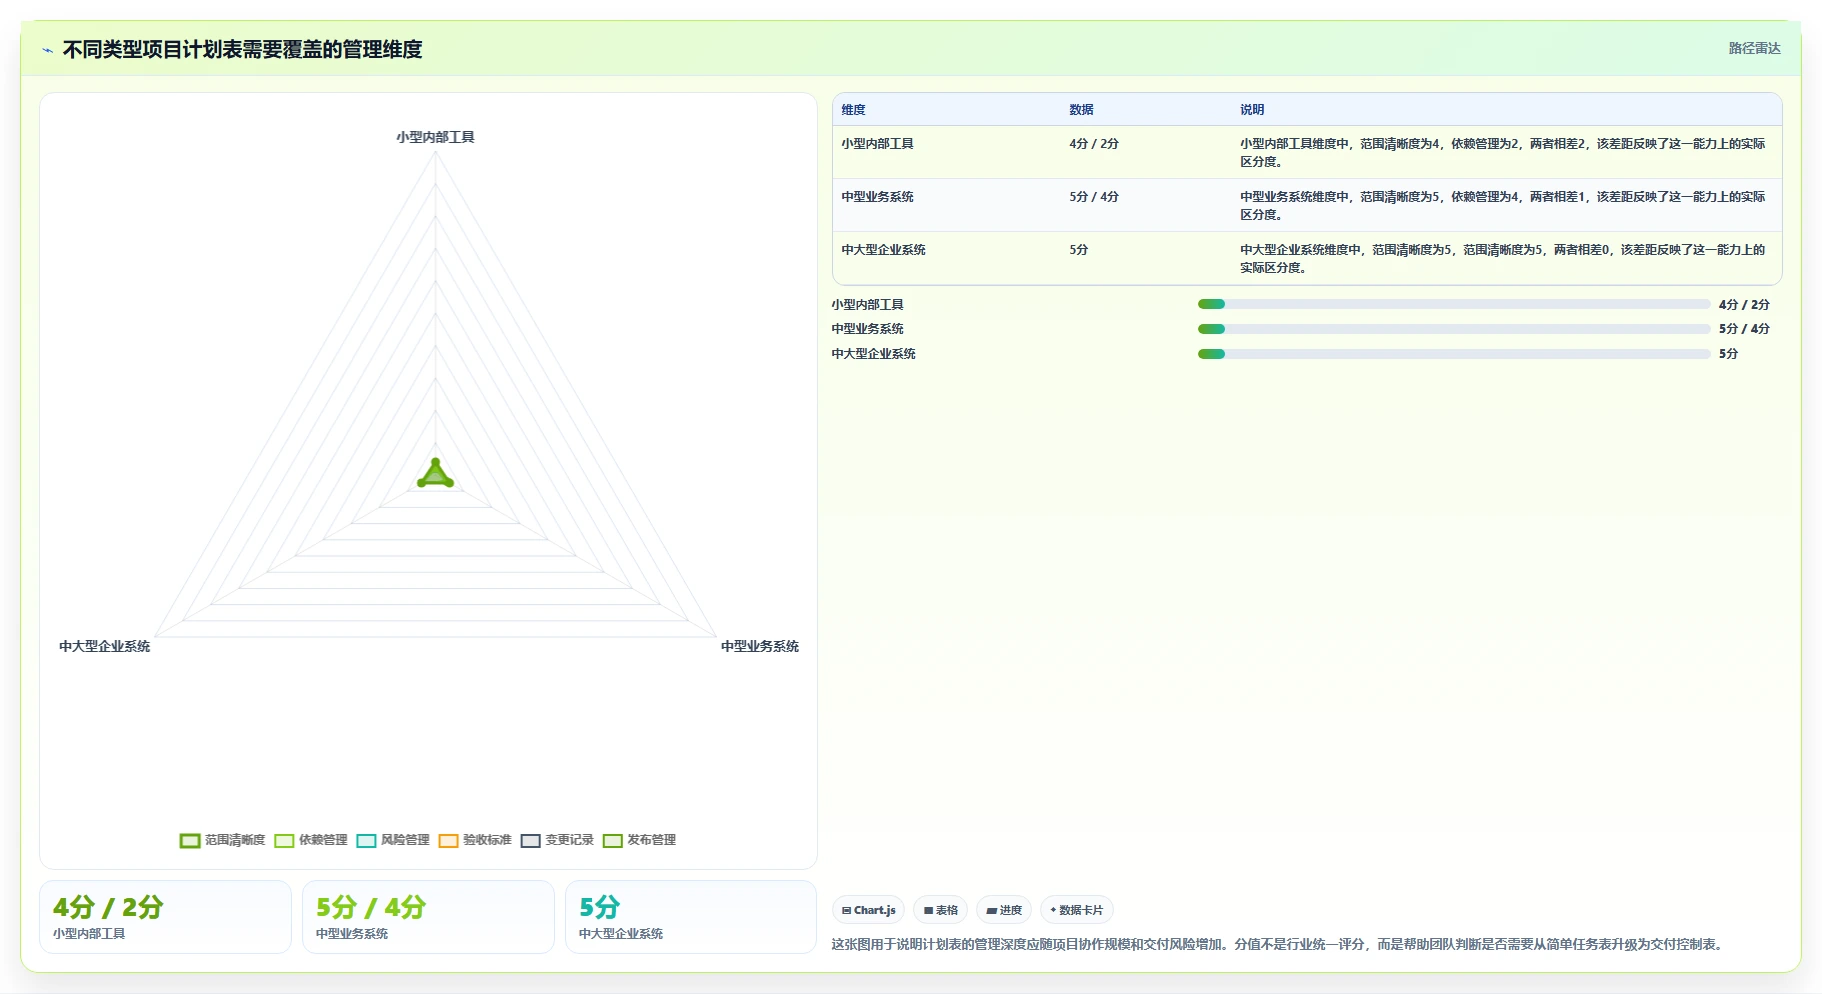1822x994 pixels.
Task: Click the 小型内部工具 progress bar
Action: click(1453, 304)
